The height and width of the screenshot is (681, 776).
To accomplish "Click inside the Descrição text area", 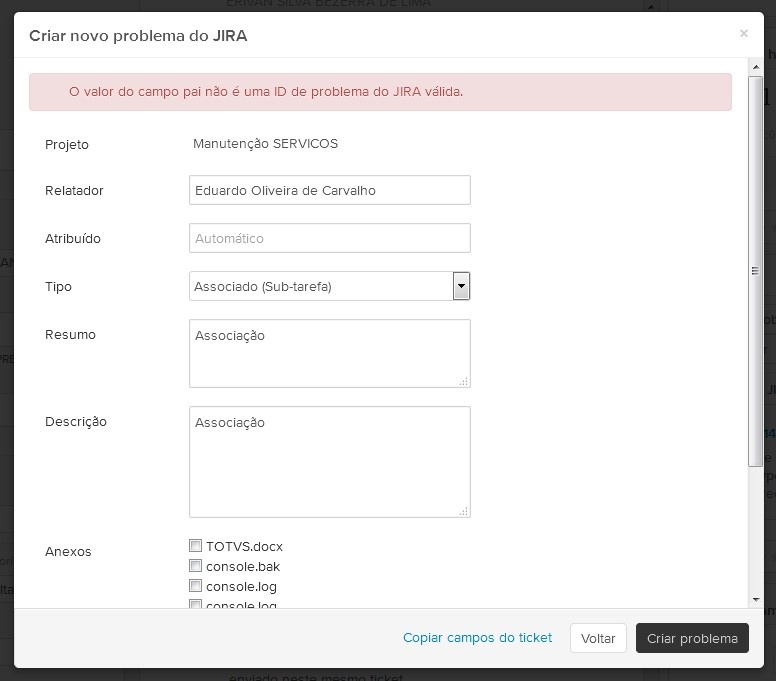I will [x=329, y=461].
